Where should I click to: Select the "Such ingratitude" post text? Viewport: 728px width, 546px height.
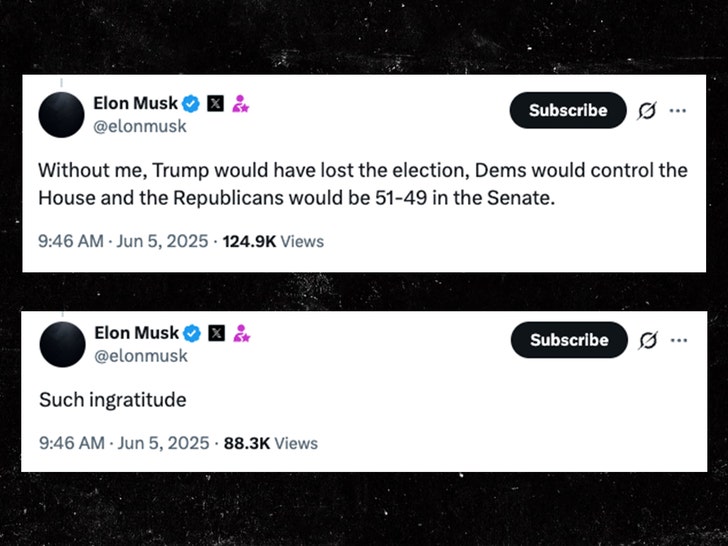112,400
